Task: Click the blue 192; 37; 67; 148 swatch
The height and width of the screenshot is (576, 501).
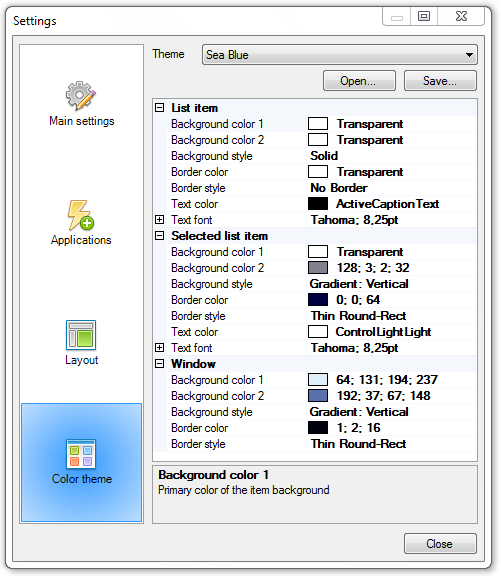Action: pos(318,396)
